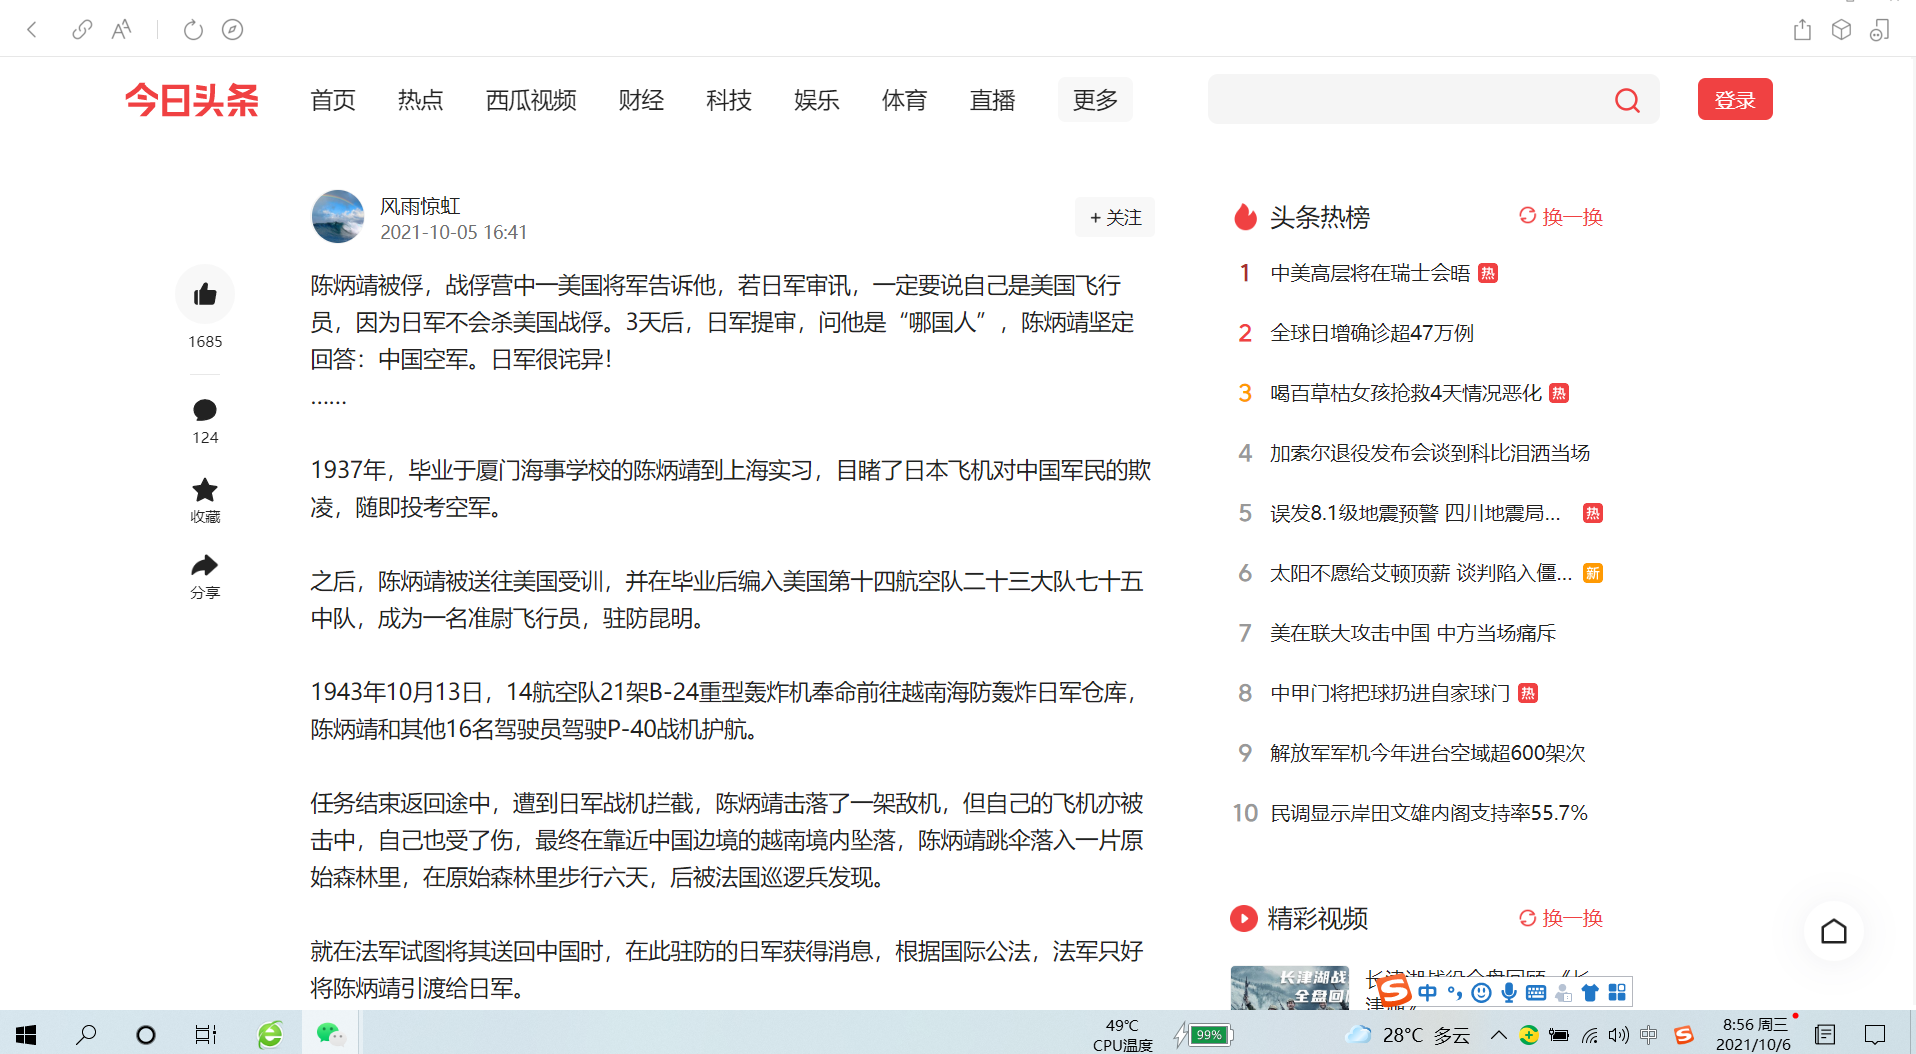Screen dimensions: 1916x1054
Task: Favorite the article with the star icon
Action: pos(205,490)
